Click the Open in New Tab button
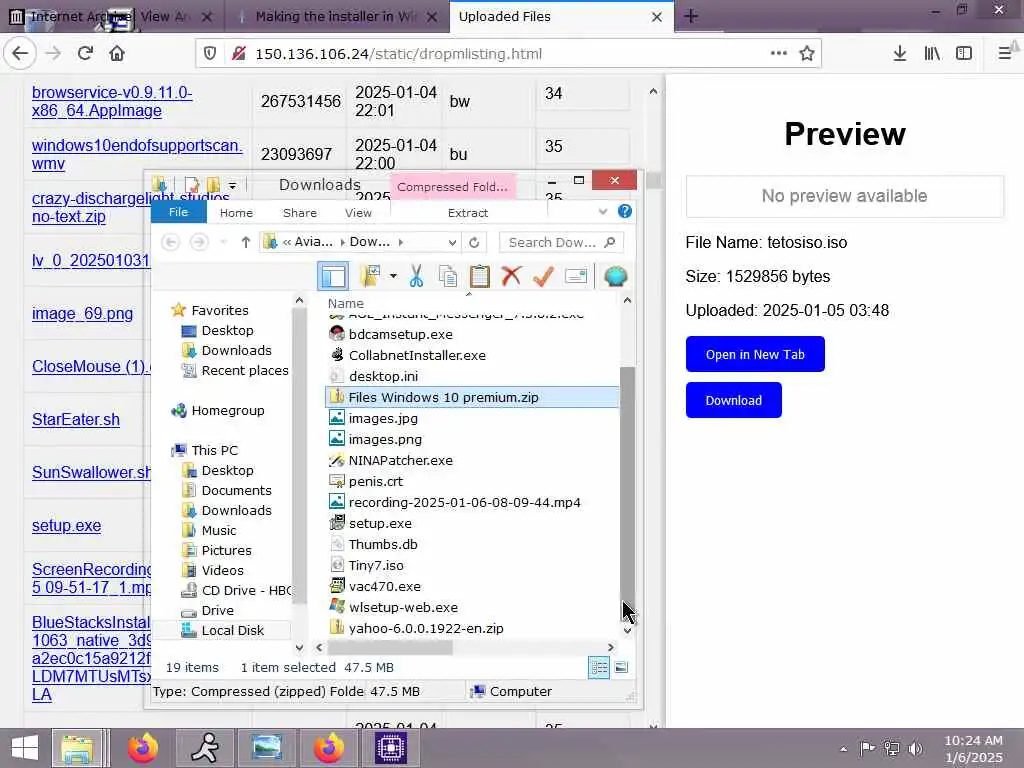The width and height of the screenshot is (1024, 768). pyautogui.click(x=755, y=355)
